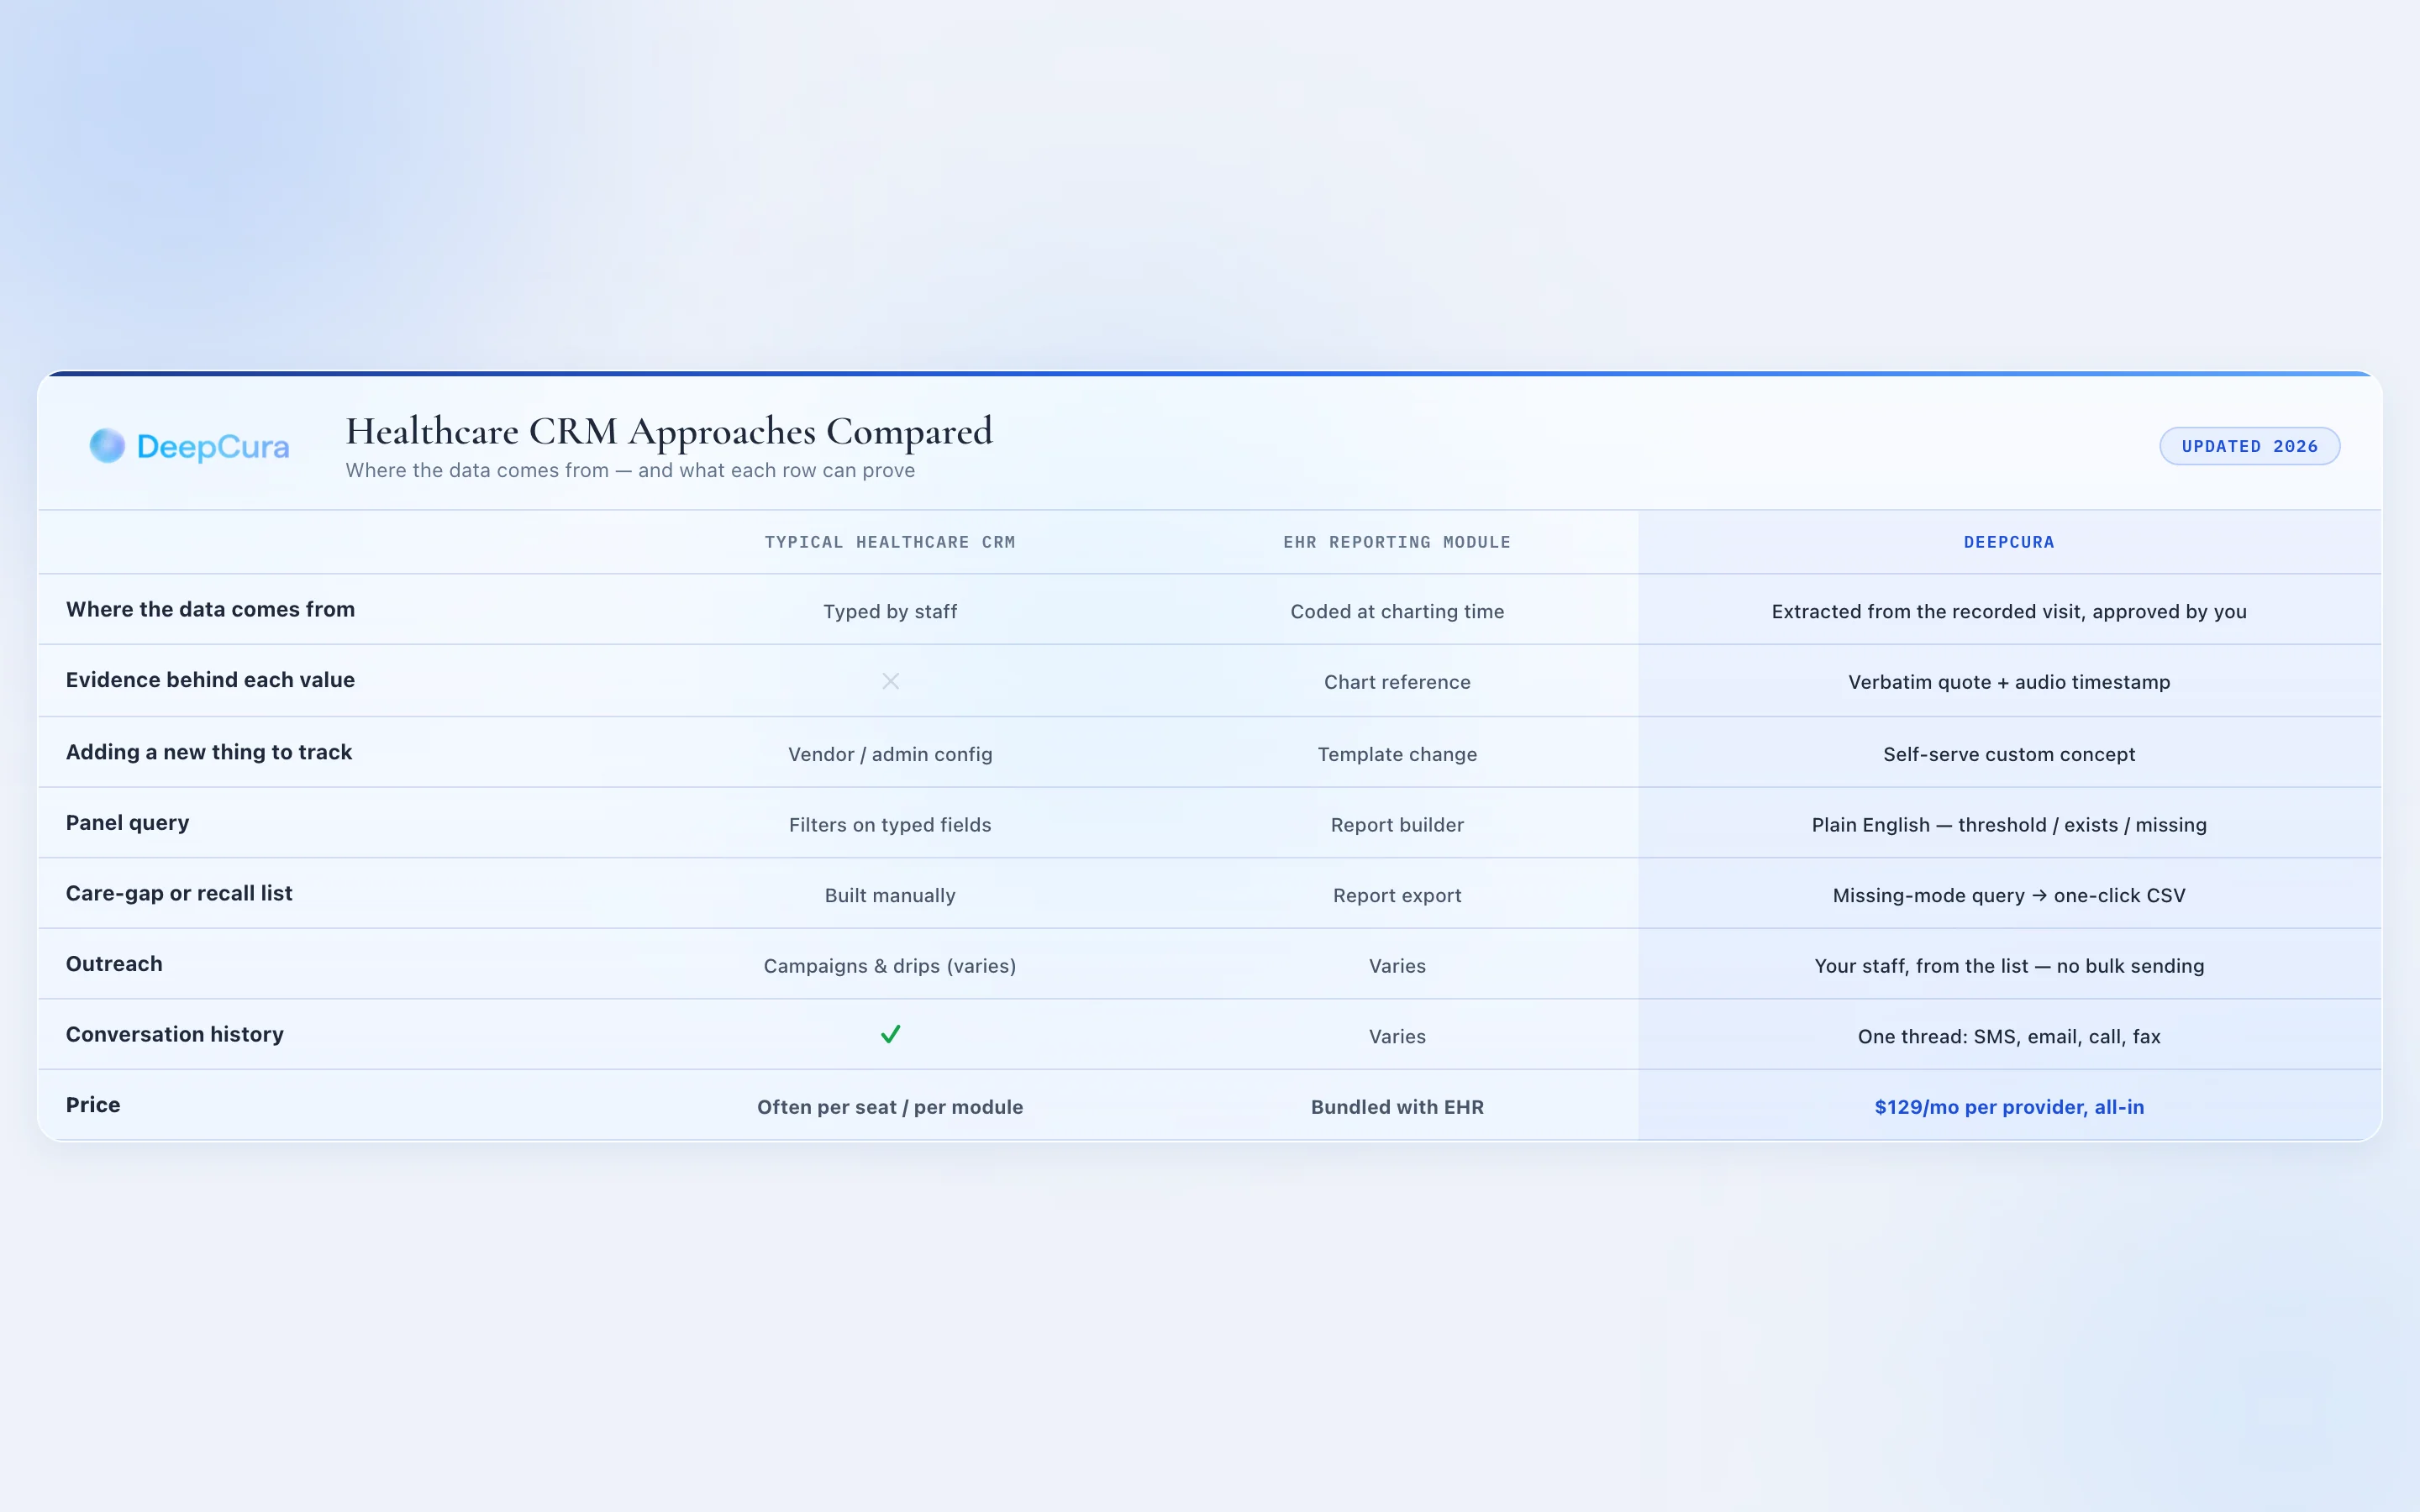Click the DeepCura wordmark text
2420x1512 pixels.
pyautogui.click(x=213, y=447)
